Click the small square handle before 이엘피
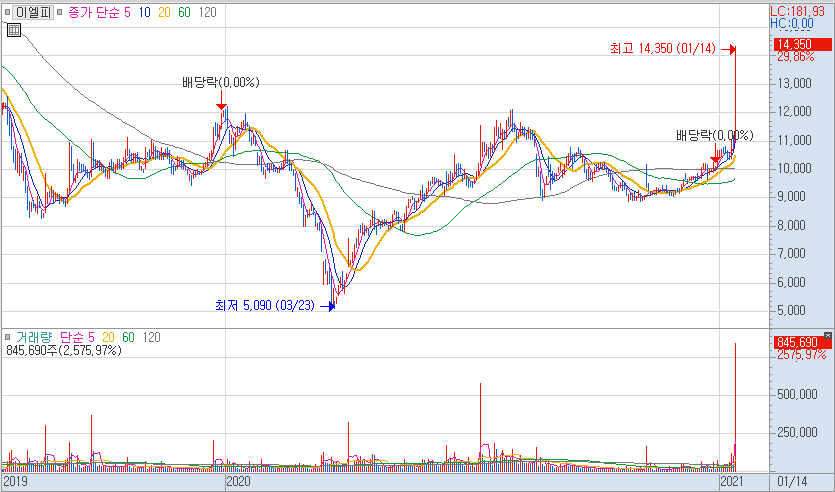The width and height of the screenshot is (835, 492). tap(7, 12)
